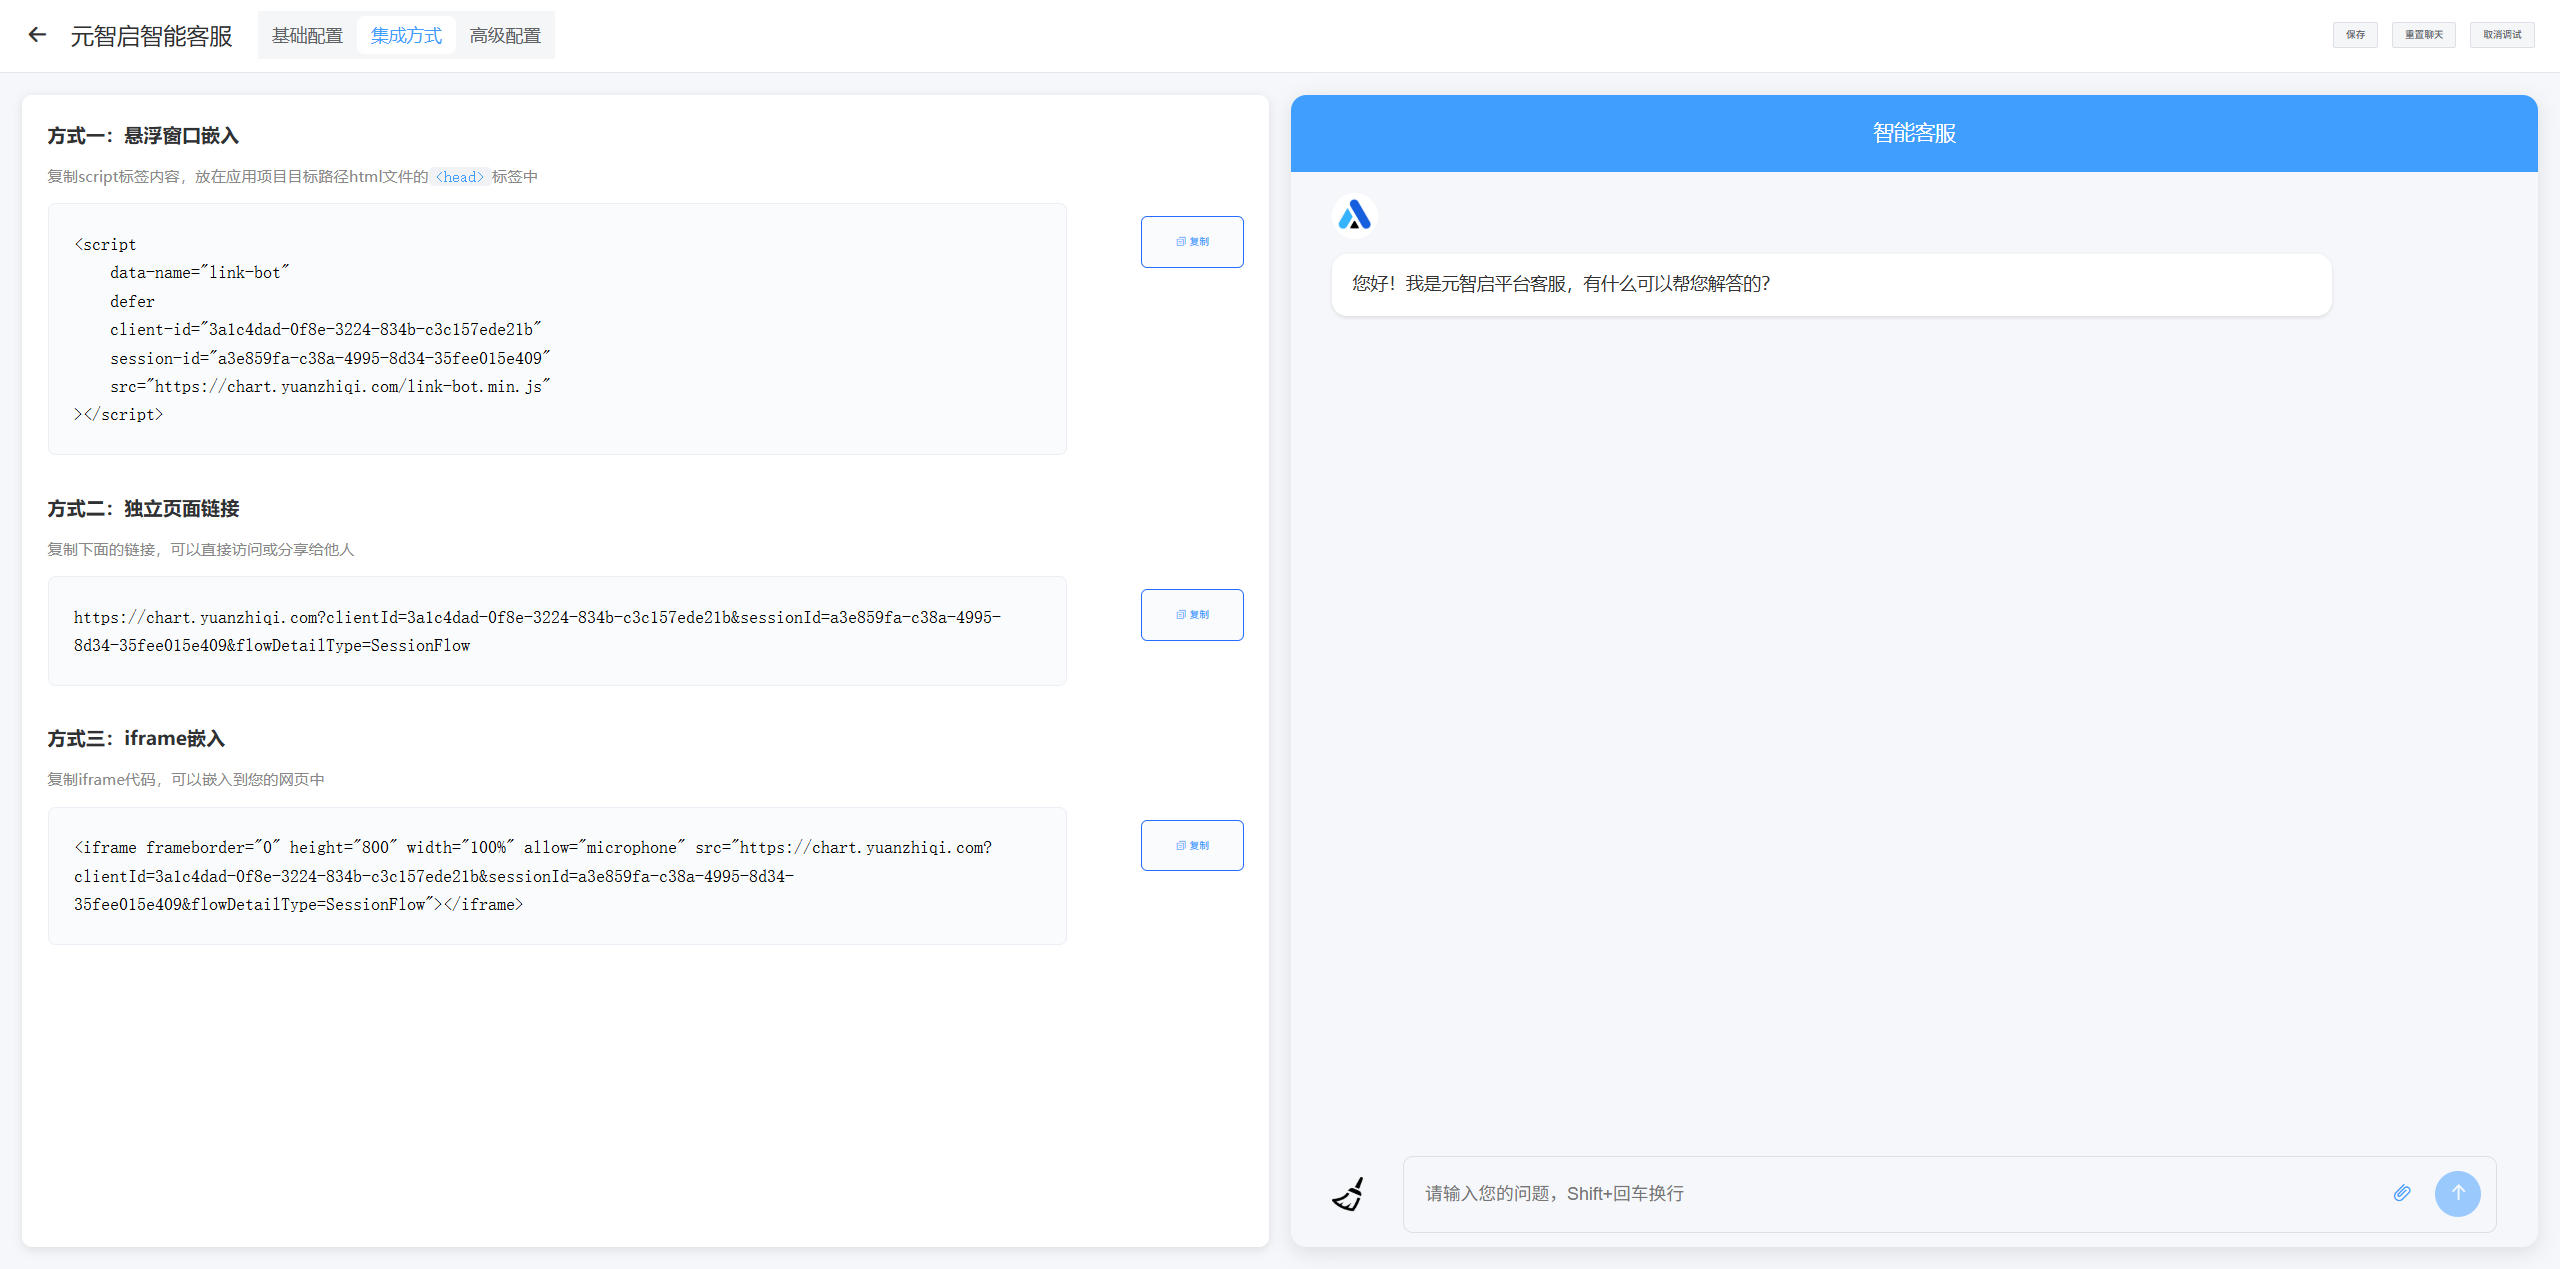This screenshot has height=1269, width=2560.
Task: Click the 保存 button
Action: pos(2355,35)
